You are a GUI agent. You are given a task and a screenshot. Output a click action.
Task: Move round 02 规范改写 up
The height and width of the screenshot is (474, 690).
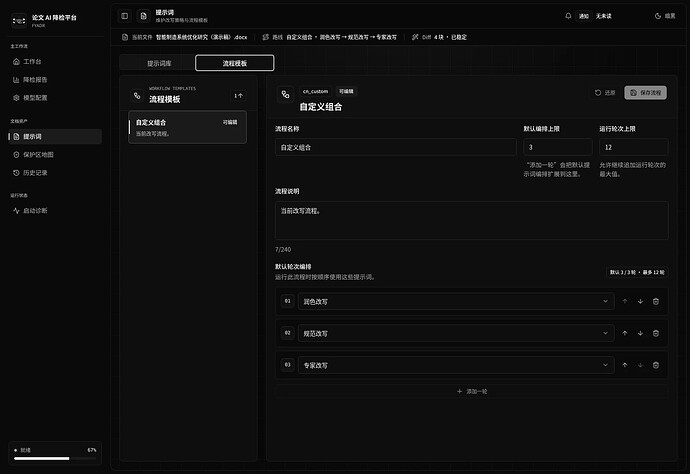point(625,333)
